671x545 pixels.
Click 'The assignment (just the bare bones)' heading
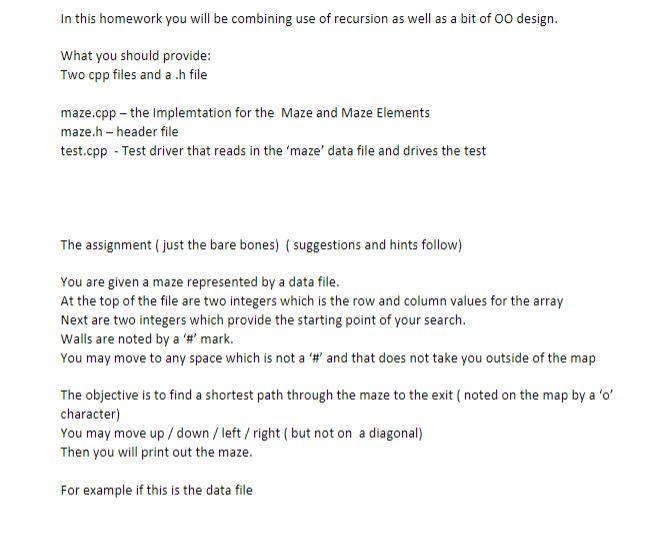coord(169,245)
